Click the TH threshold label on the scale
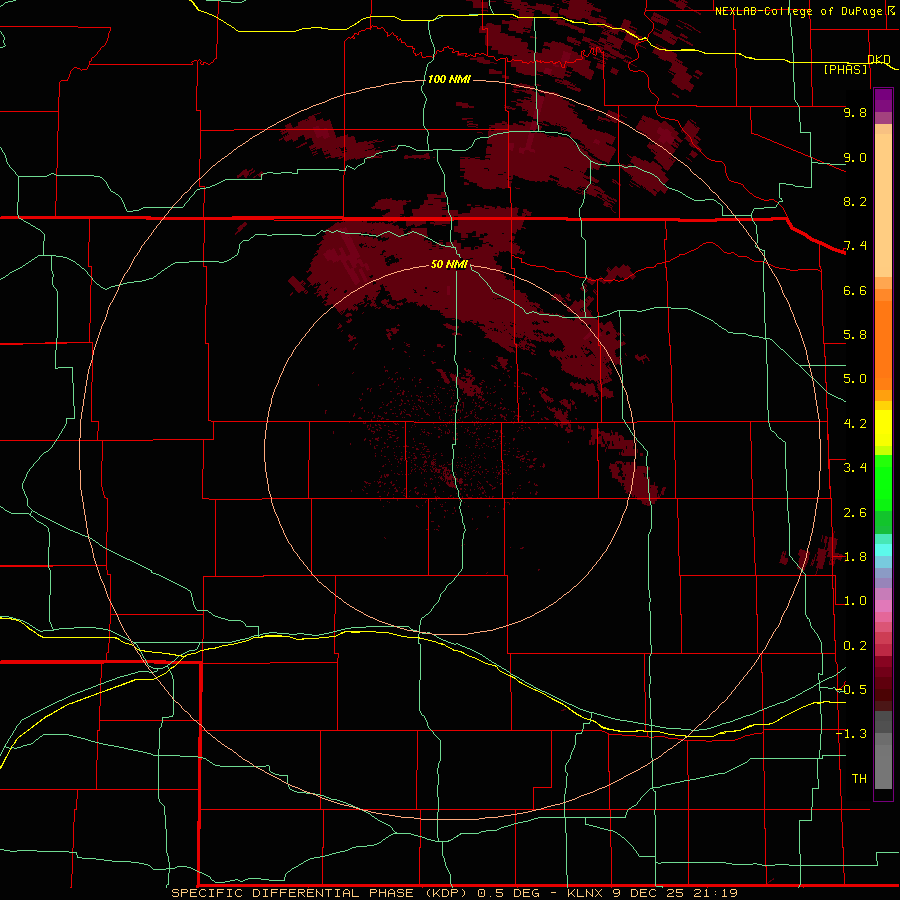This screenshot has width=900, height=900. coord(859,779)
